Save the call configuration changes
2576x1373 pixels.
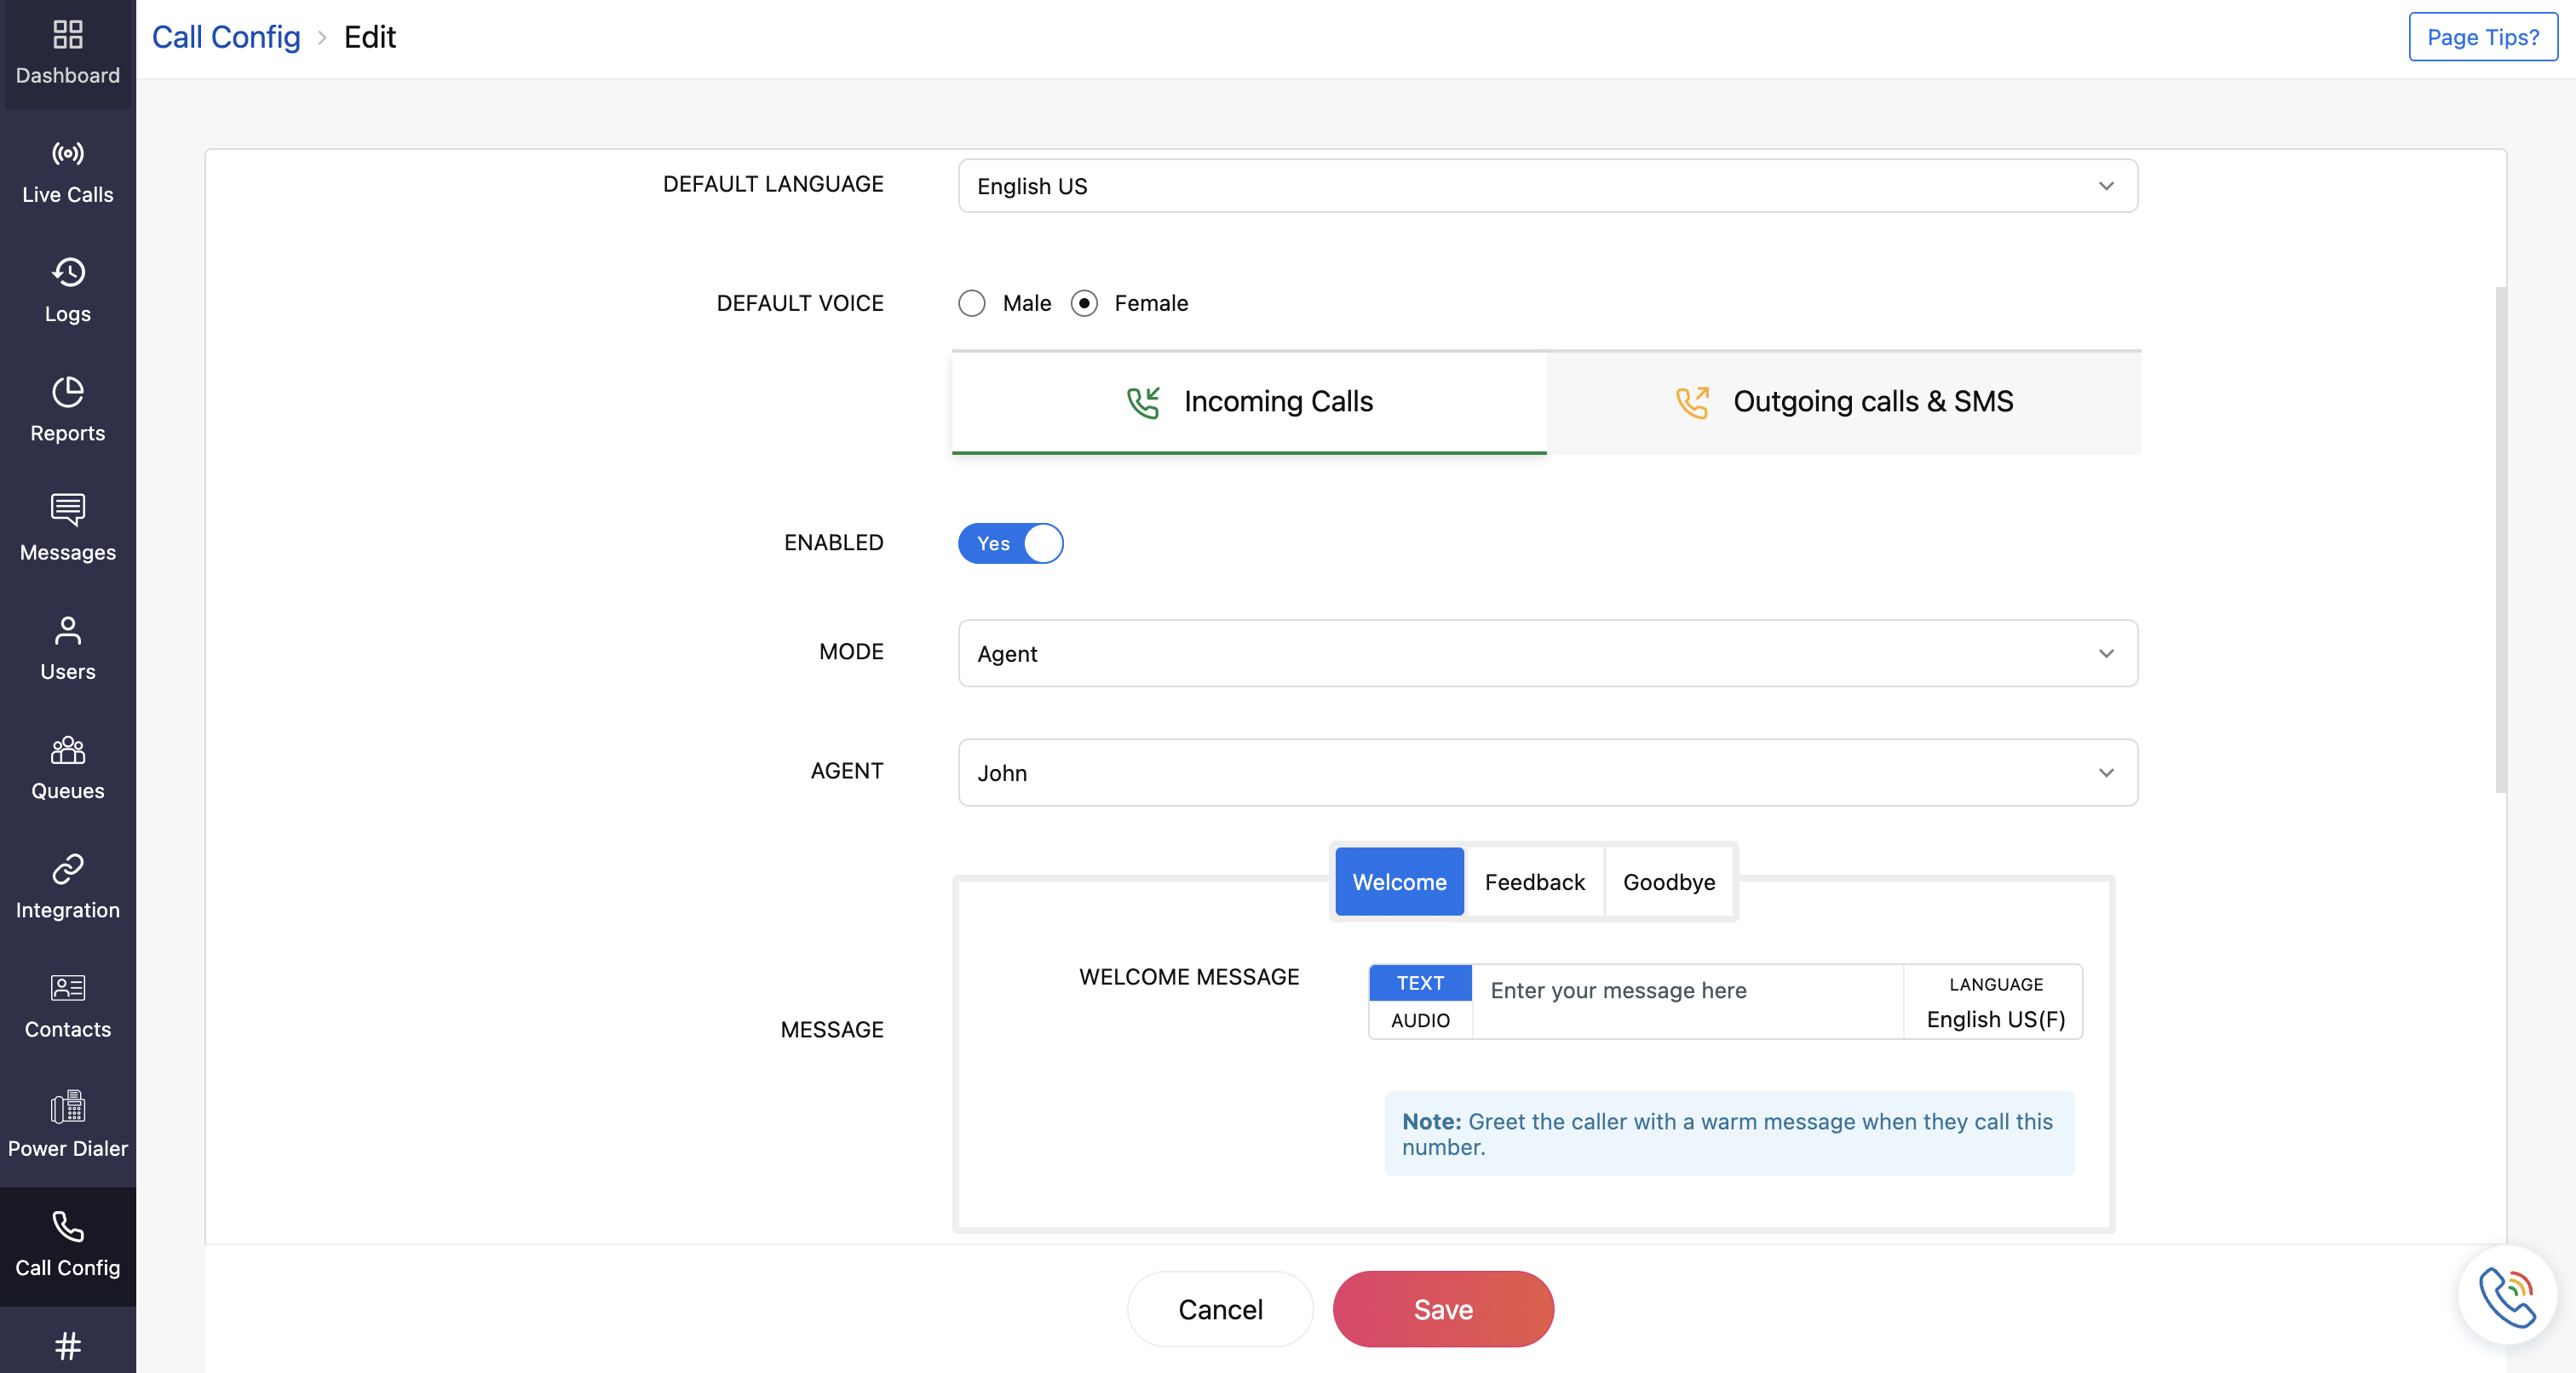point(1442,1308)
